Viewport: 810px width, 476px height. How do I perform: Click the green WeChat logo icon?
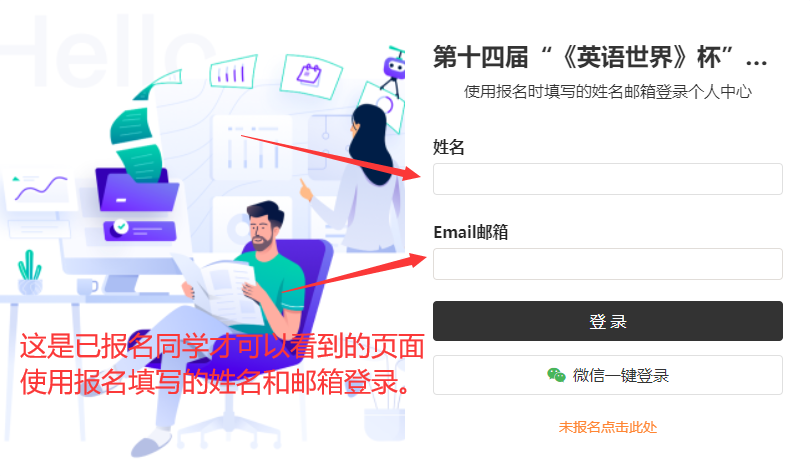coord(556,375)
